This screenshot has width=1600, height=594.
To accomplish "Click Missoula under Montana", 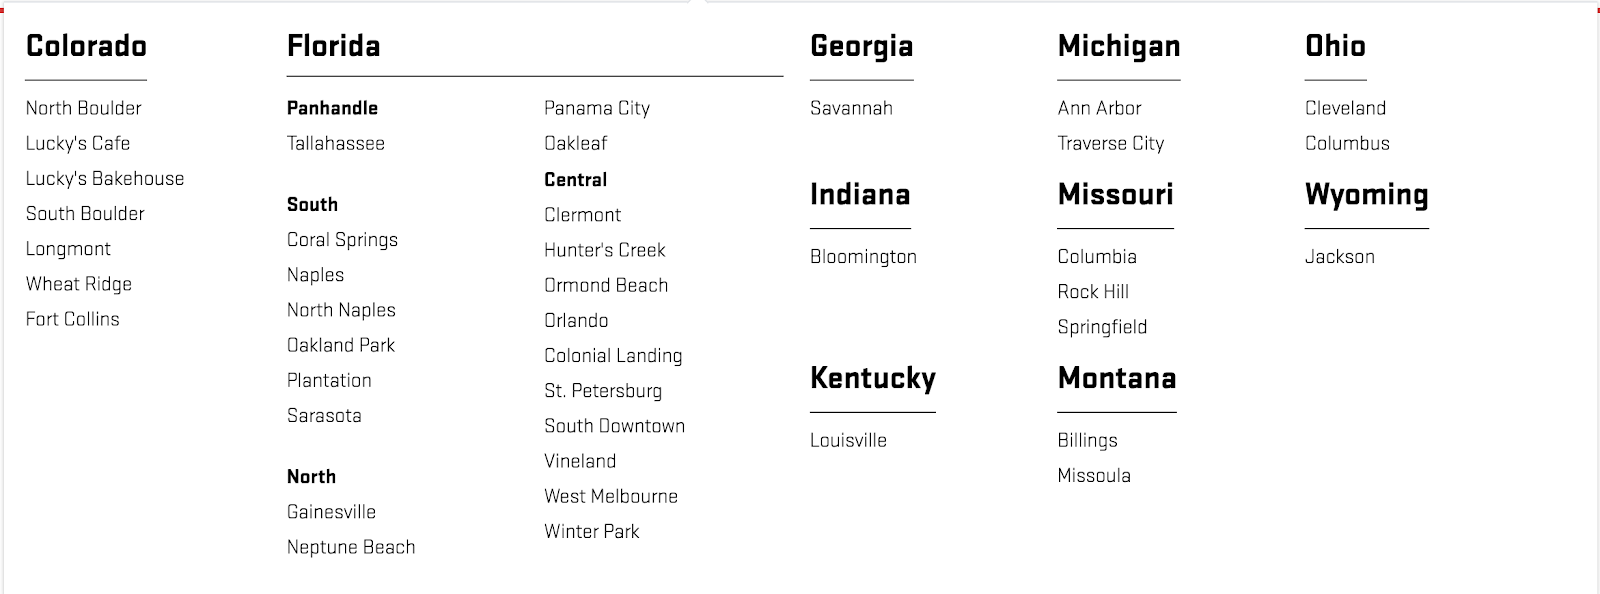I will [1094, 476].
